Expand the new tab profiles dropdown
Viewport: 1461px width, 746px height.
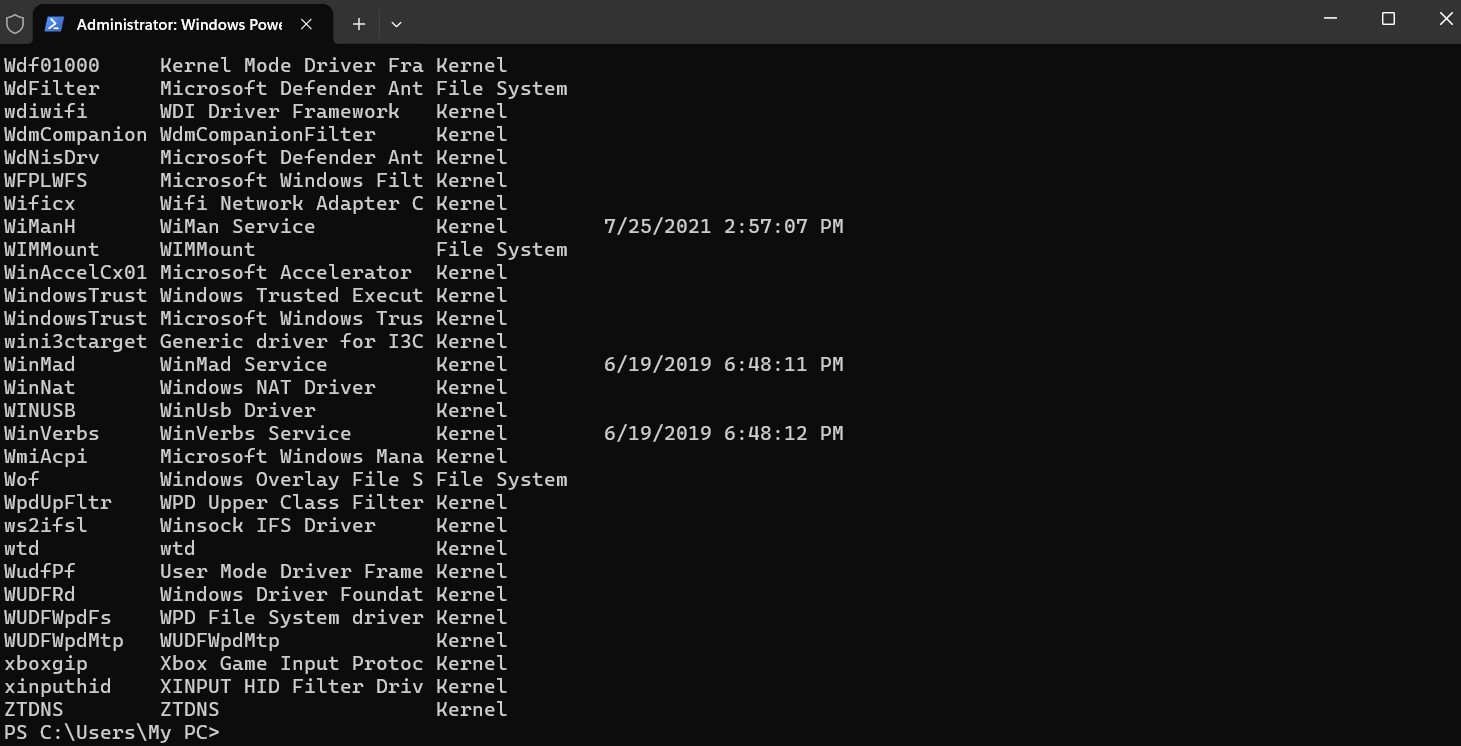click(397, 24)
